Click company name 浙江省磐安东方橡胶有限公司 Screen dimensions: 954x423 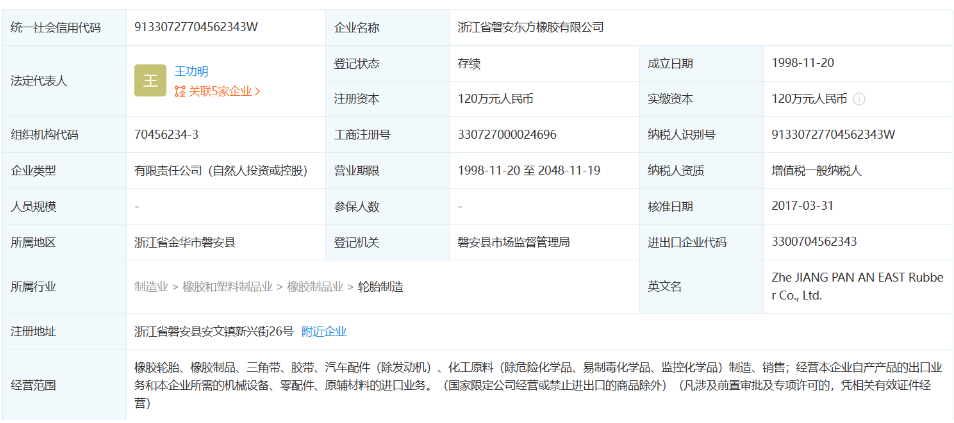click(x=531, y=27)
